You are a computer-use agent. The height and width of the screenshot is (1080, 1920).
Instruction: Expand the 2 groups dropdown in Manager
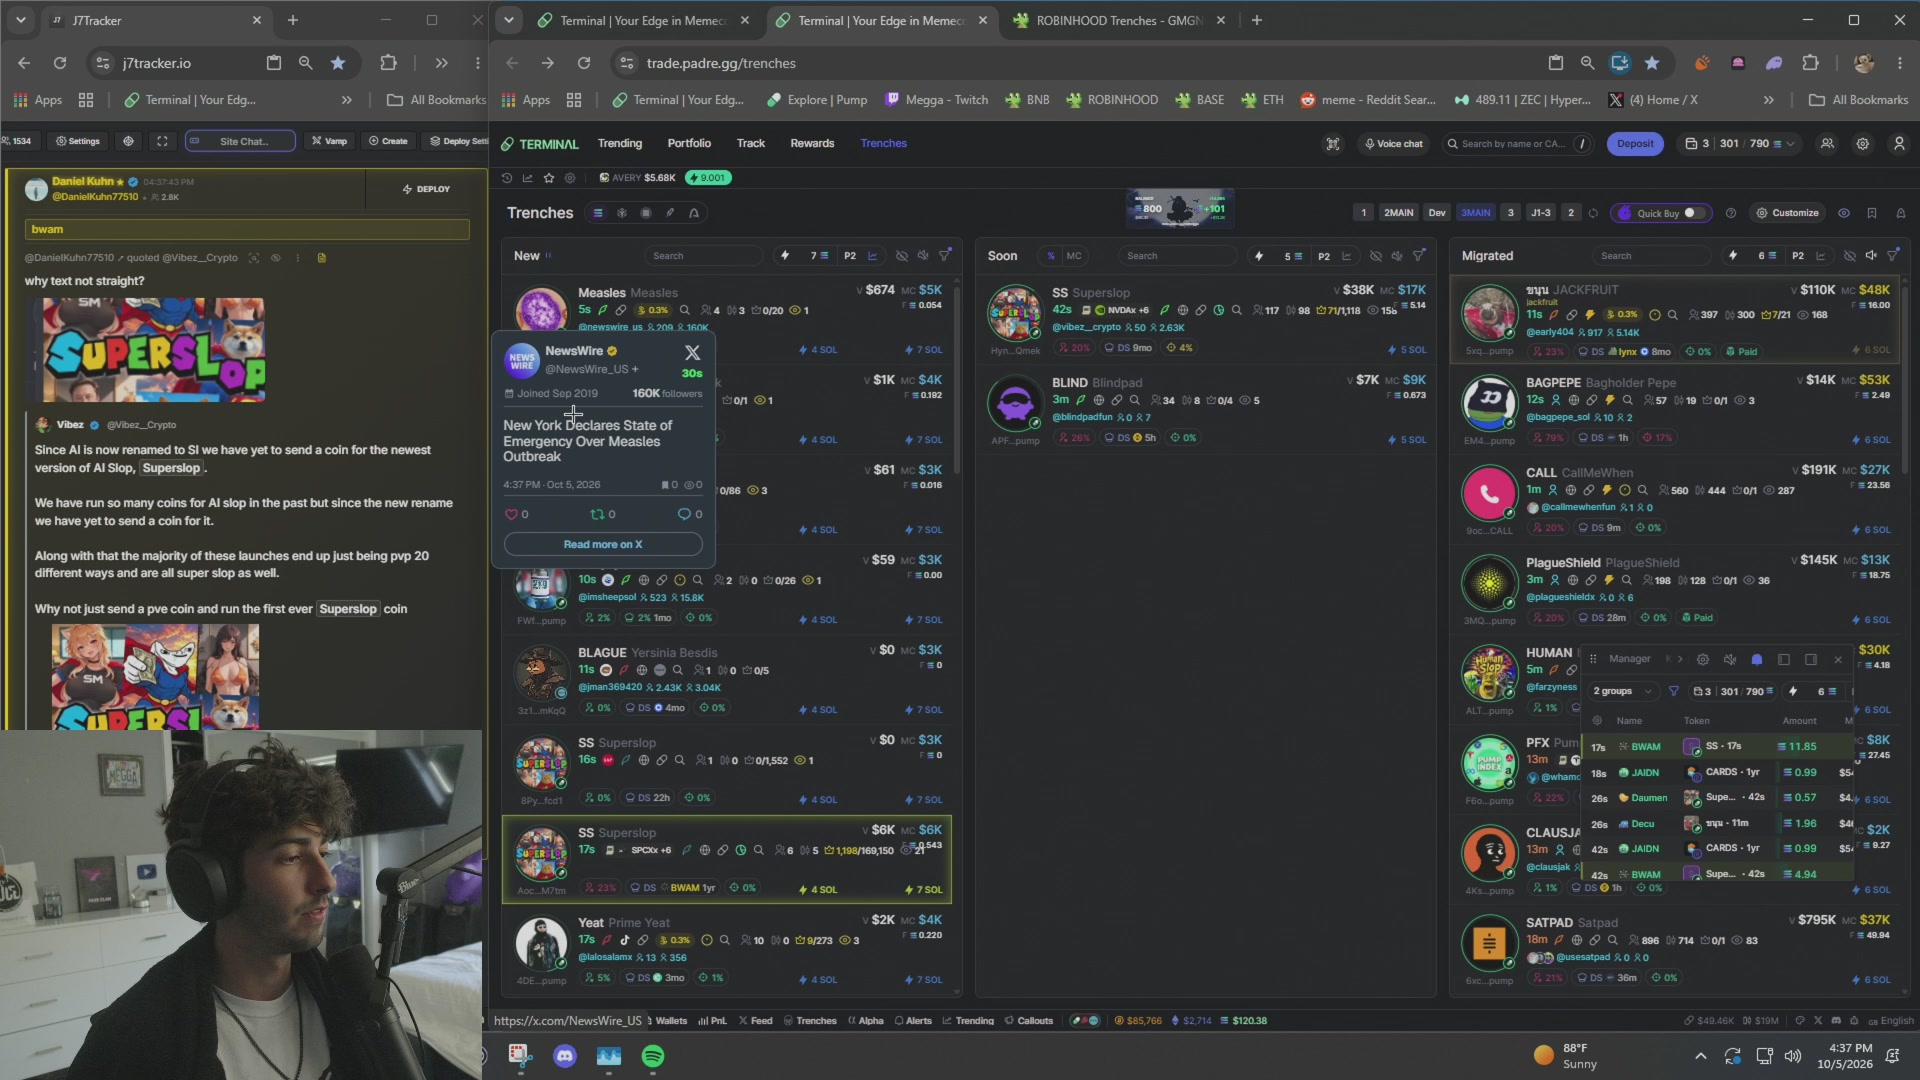click(x=1622, y=692)
